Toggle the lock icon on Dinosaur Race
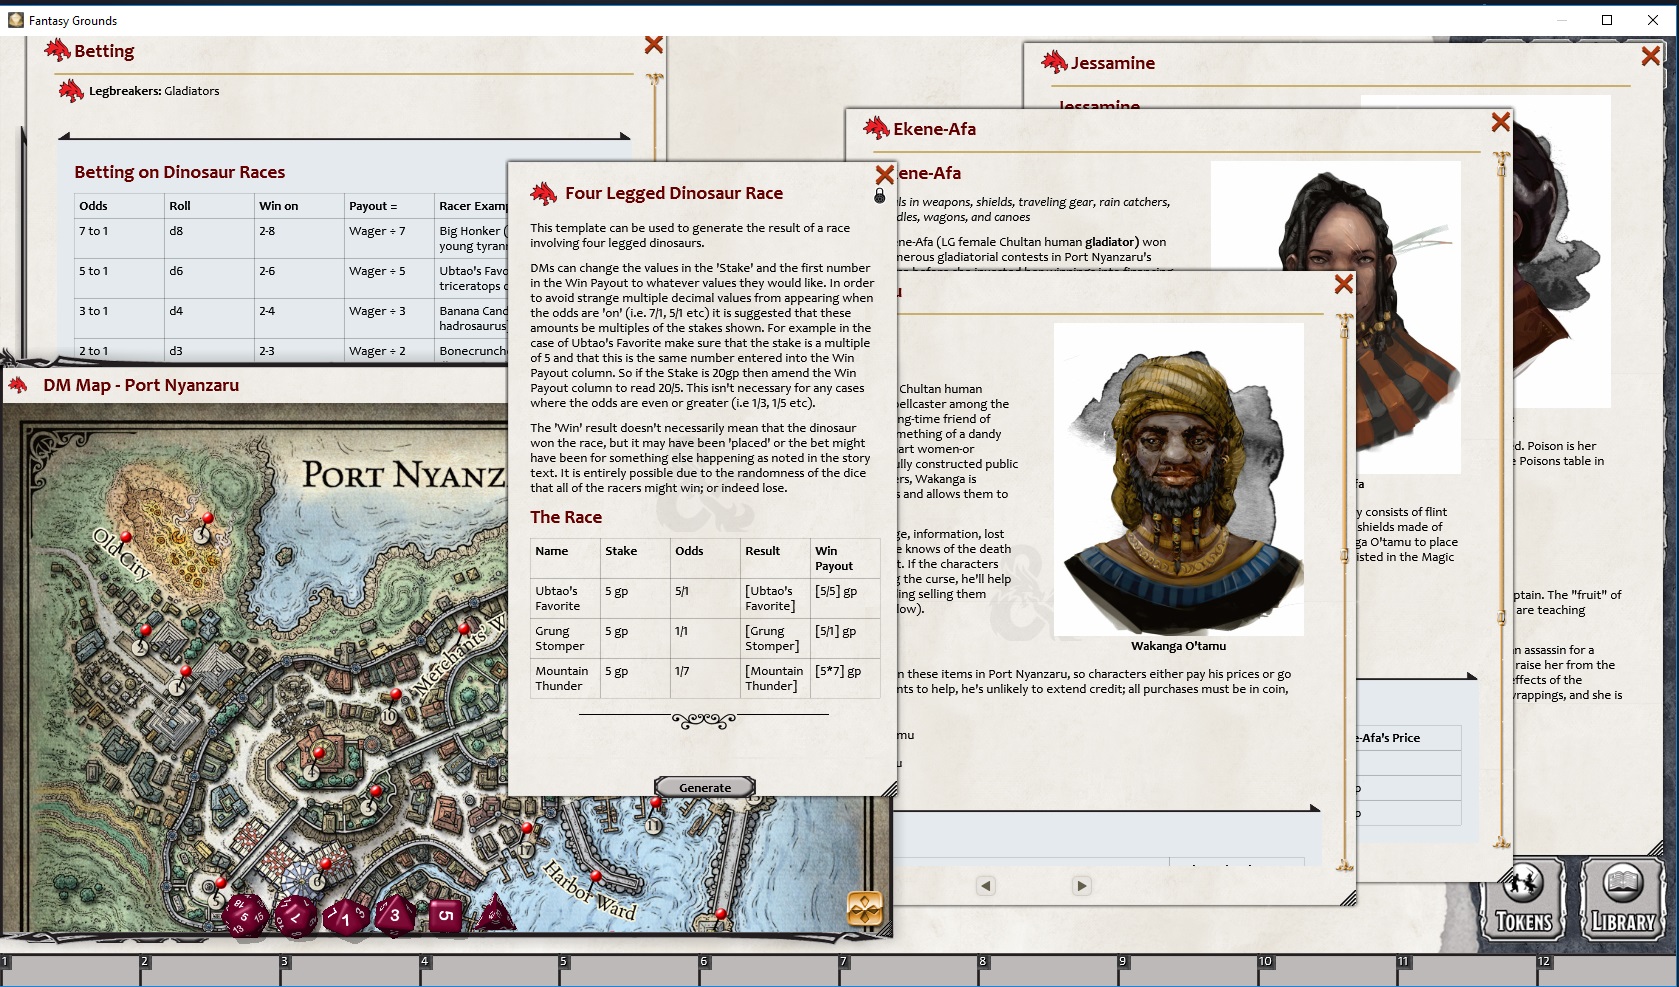 (x=880, y=197)
